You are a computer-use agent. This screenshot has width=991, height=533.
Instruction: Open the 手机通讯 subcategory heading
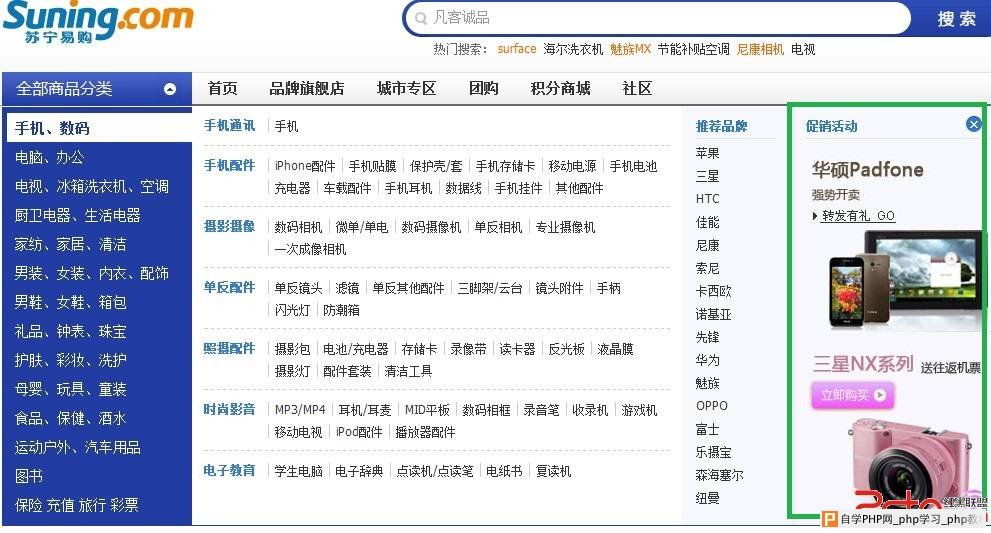[229, 126]
